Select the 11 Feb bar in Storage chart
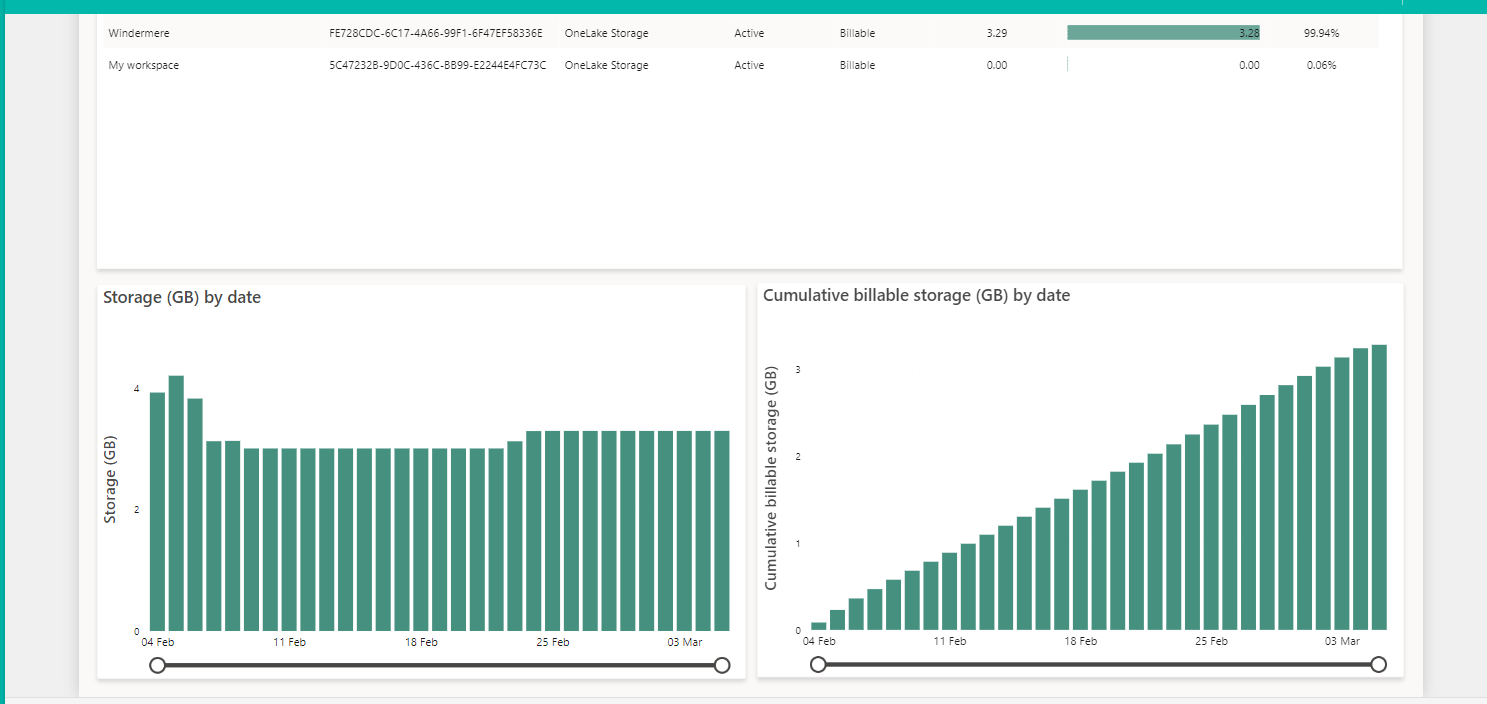 coord(289,539)
